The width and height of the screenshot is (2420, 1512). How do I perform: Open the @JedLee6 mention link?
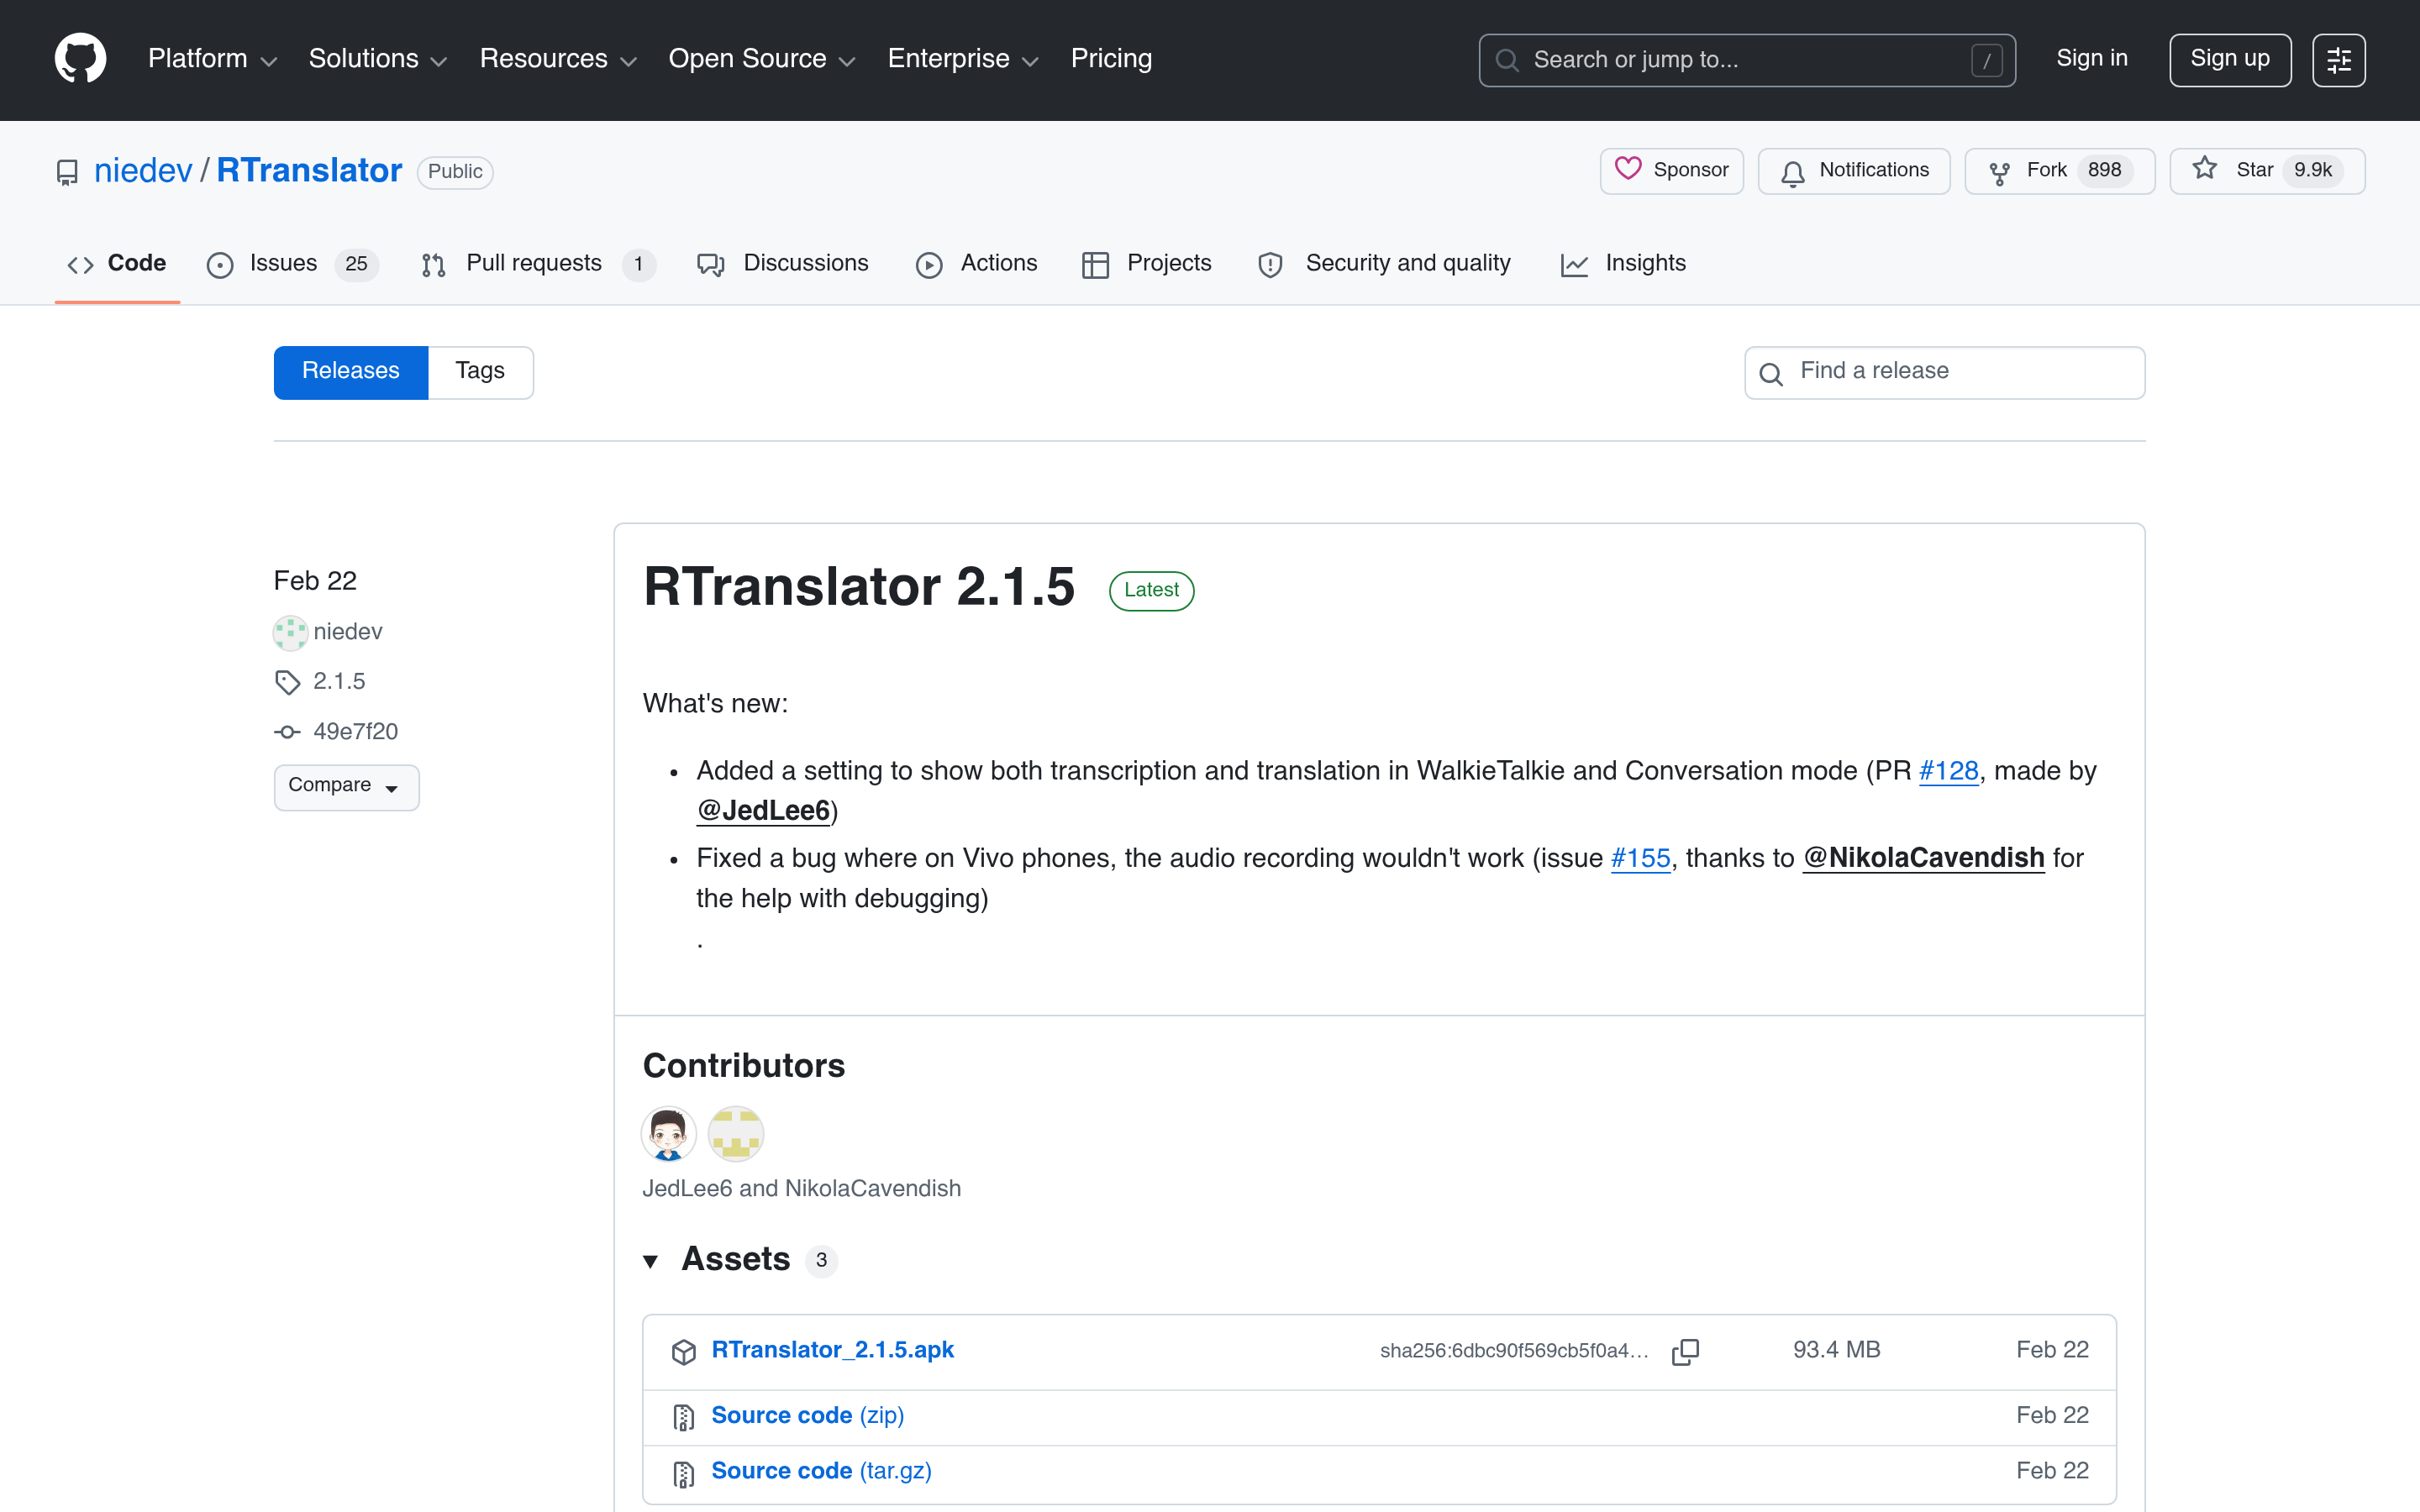click(763, 811)
